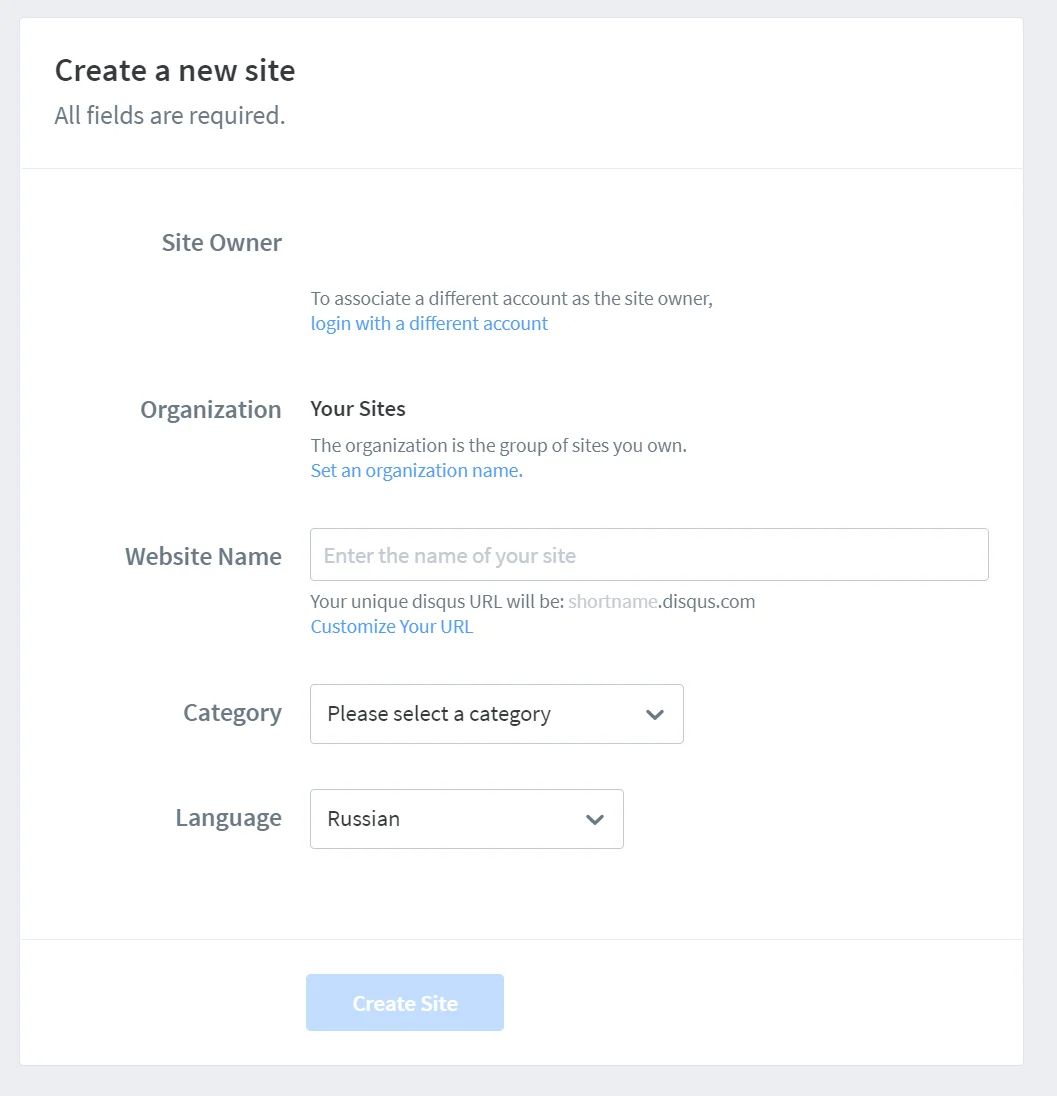
Task: Click the 'Website Name' field label
Action: (x=203, y=556)
